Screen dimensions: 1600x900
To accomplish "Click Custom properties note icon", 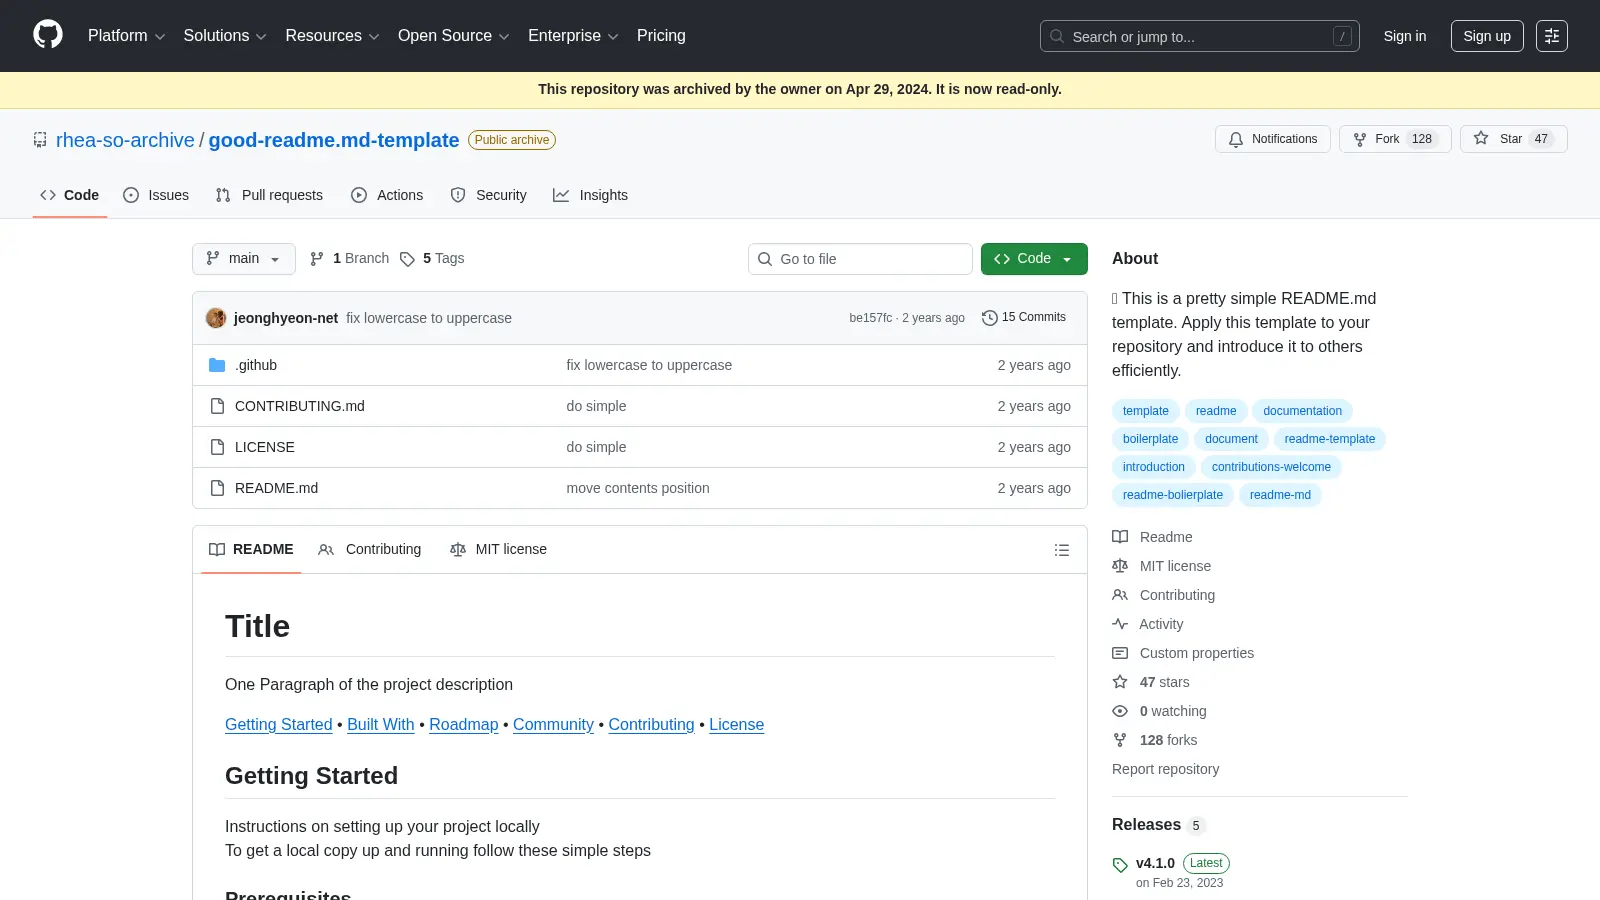I will pyautogui.click(x=1120, y=653).
